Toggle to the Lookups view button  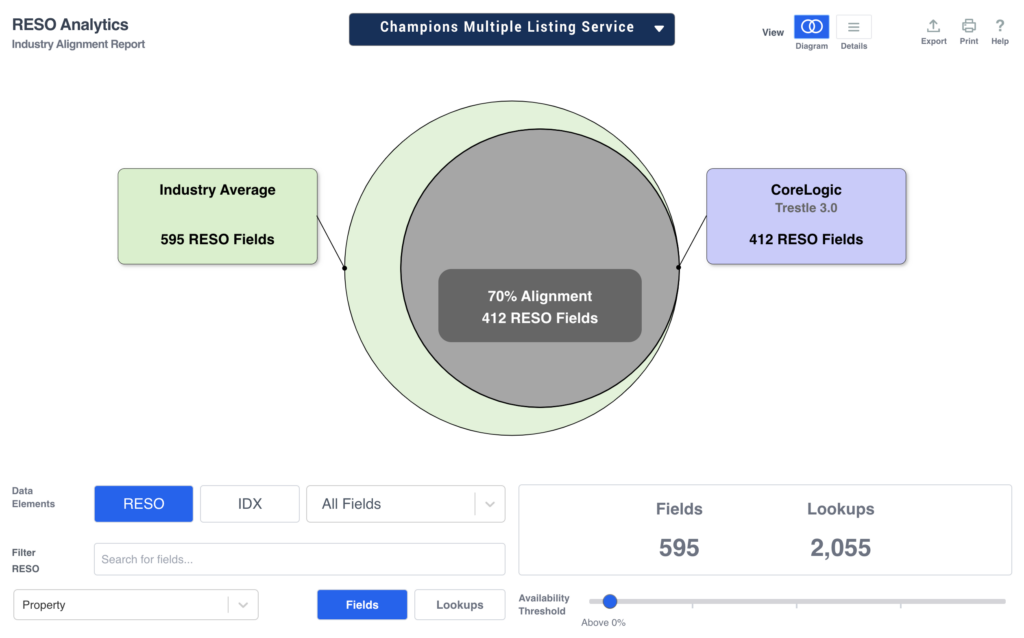459,605
